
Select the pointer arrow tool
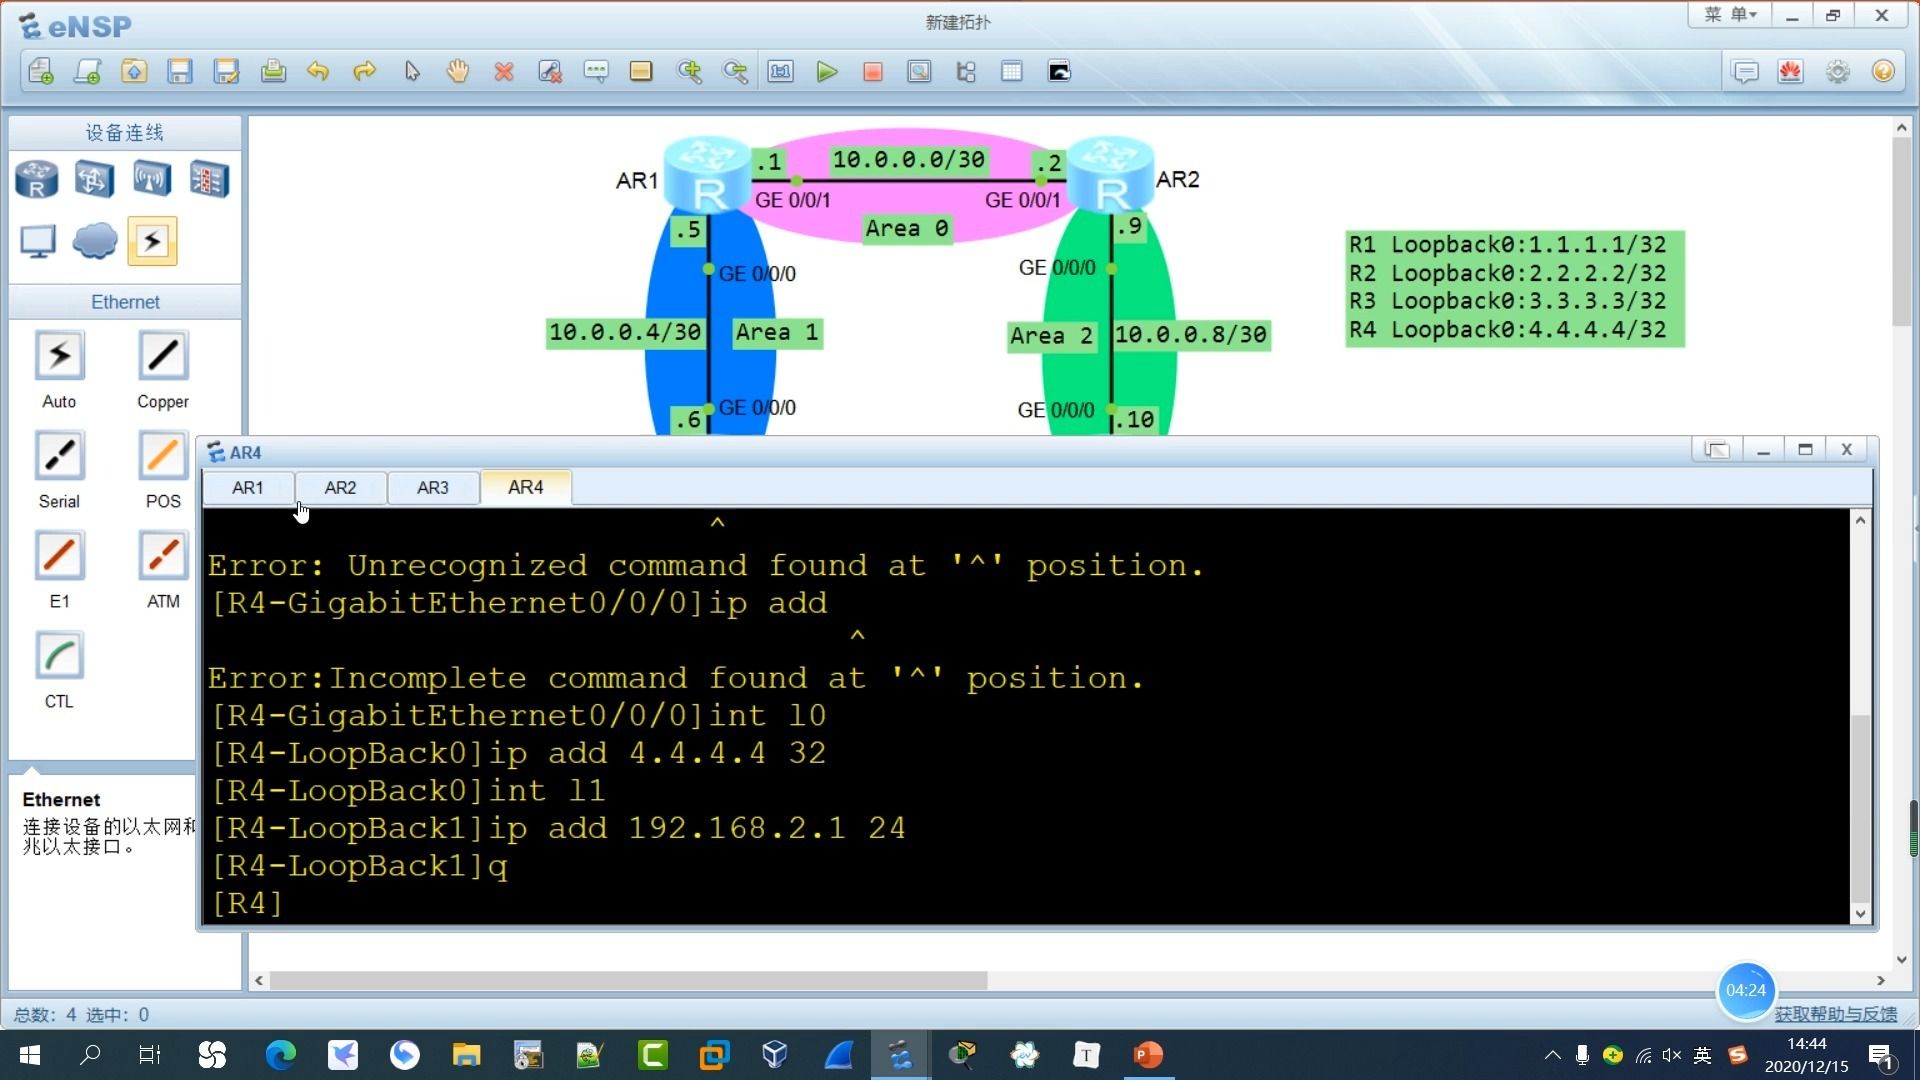pos(412,72)
